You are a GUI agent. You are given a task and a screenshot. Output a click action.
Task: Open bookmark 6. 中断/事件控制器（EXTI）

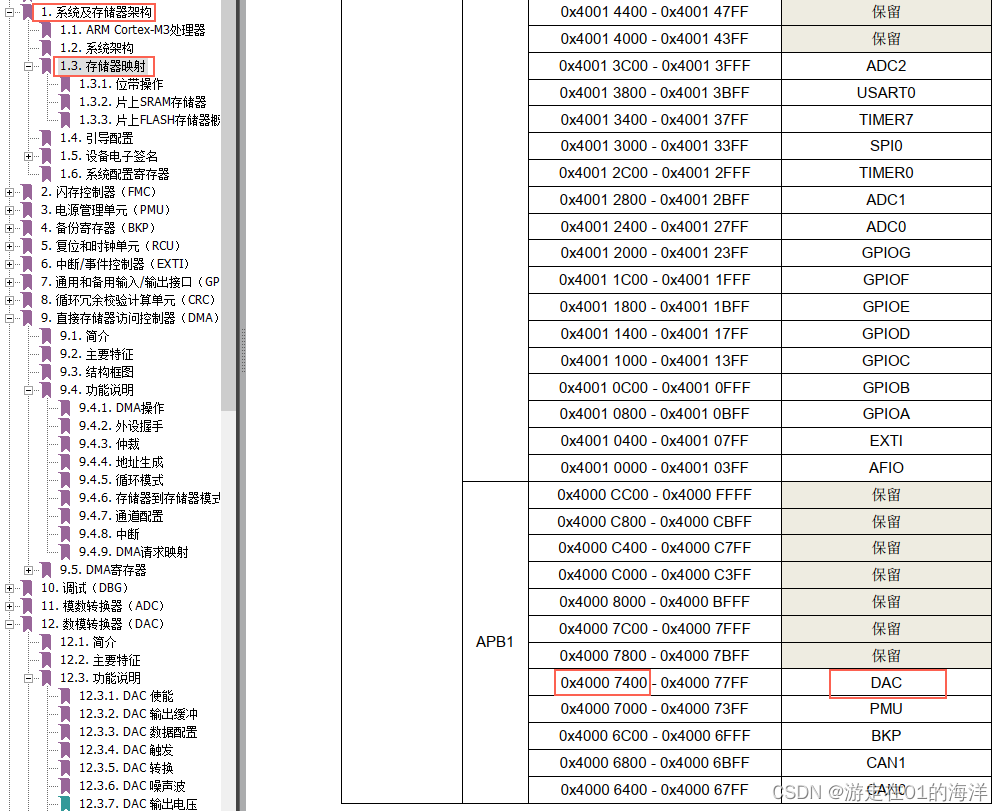click(116, 264)
